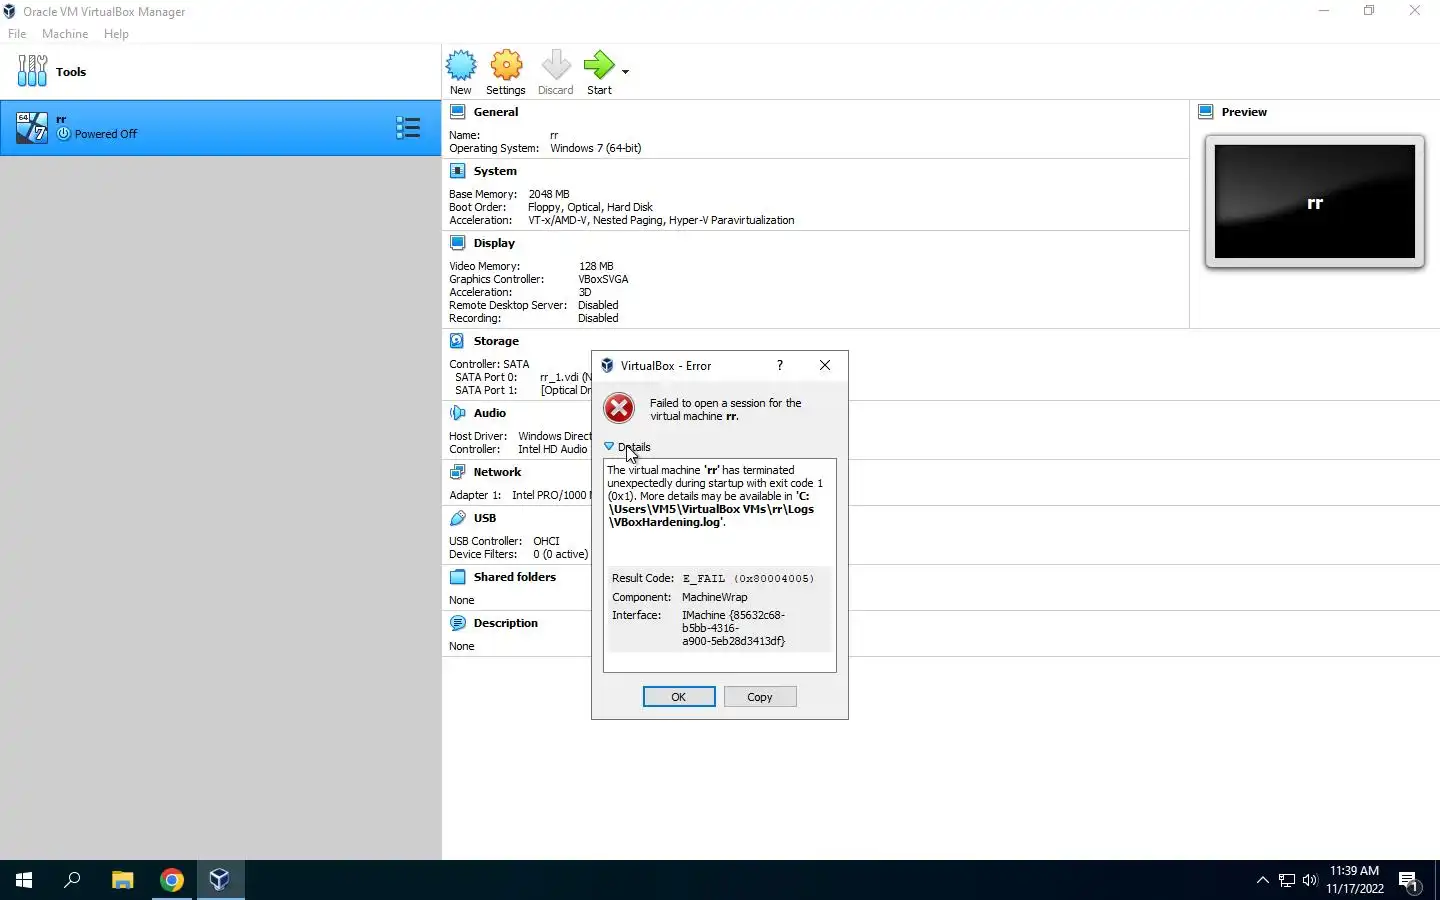This screenshot has height=900, width=1440.
Task: Open the Display section icon
Action: 458,243
